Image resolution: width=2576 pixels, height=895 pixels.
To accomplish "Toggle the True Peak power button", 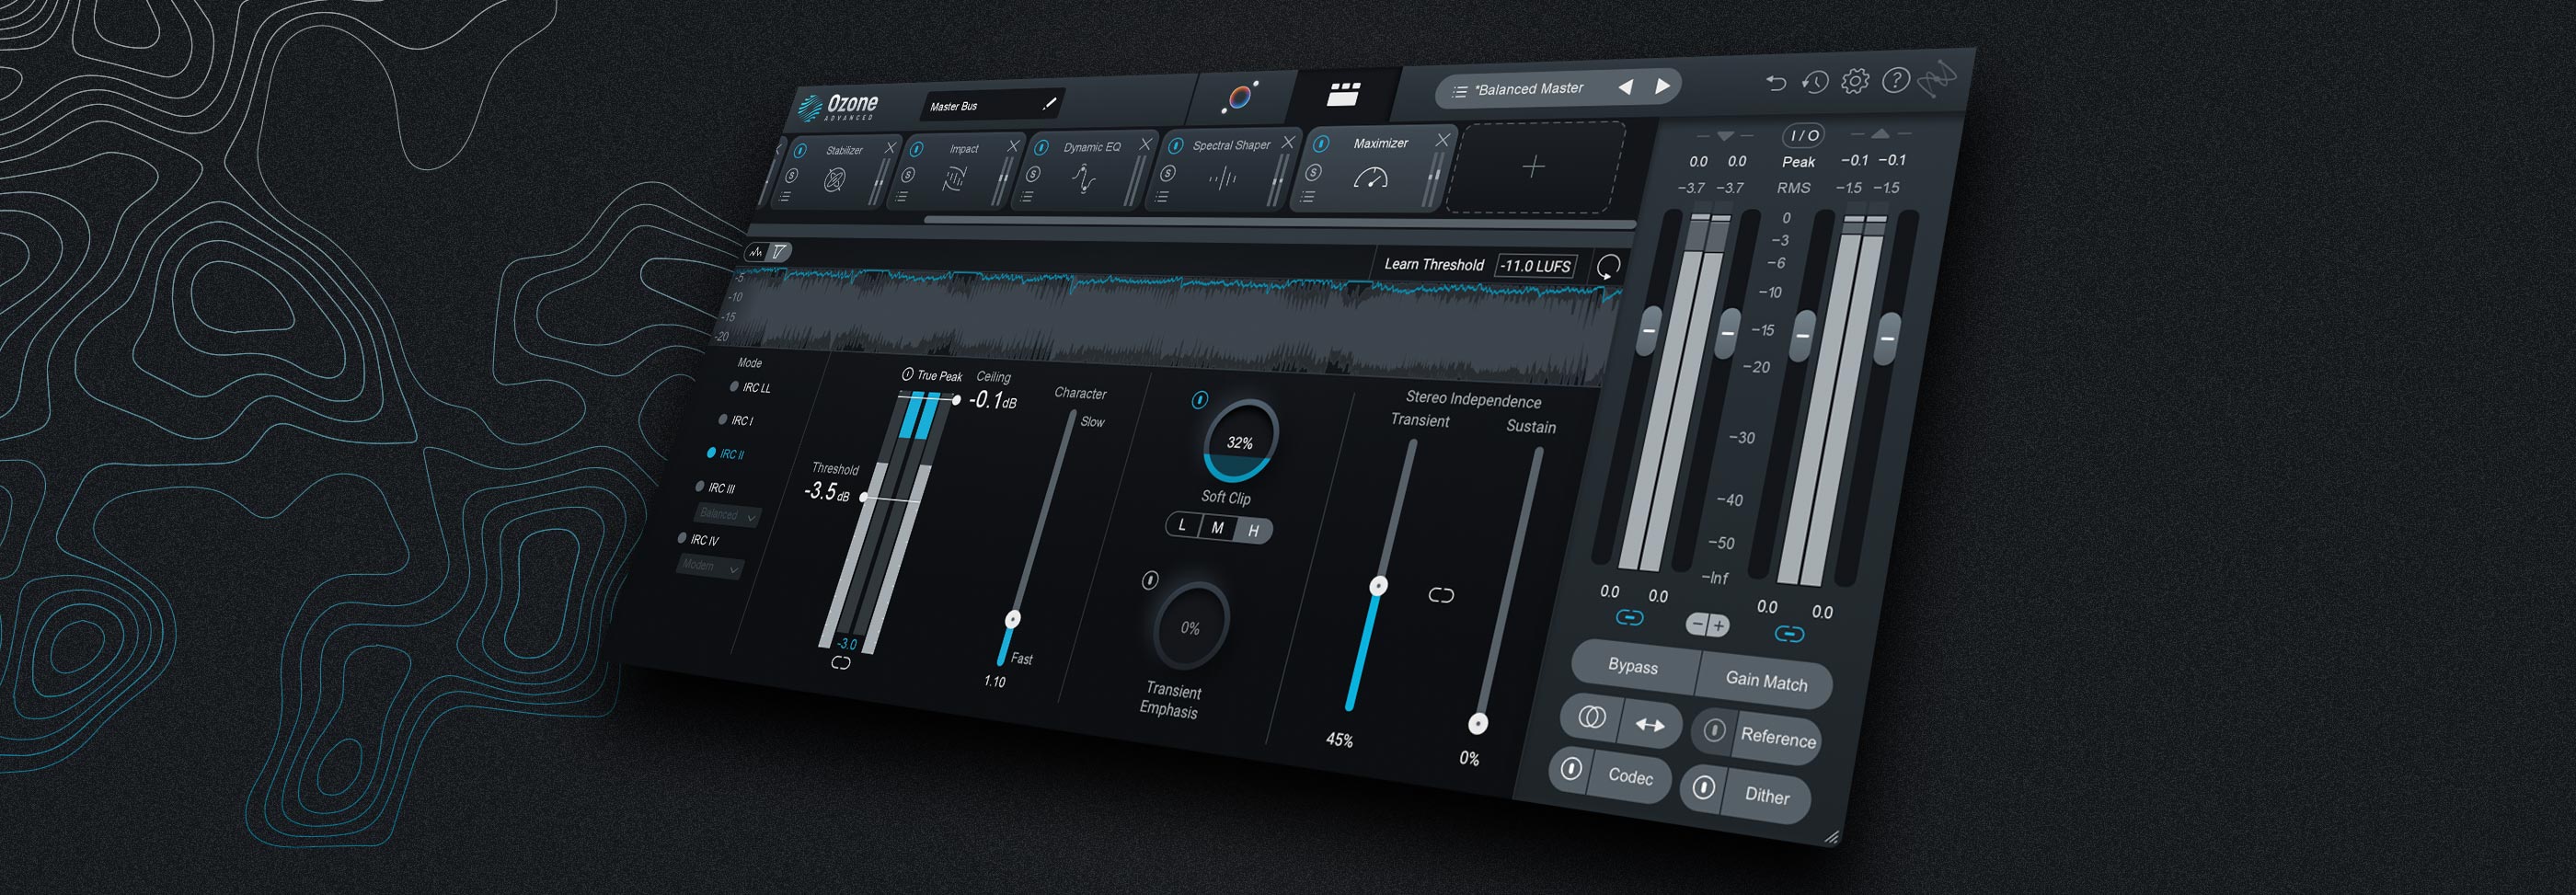I will [908, 374].
